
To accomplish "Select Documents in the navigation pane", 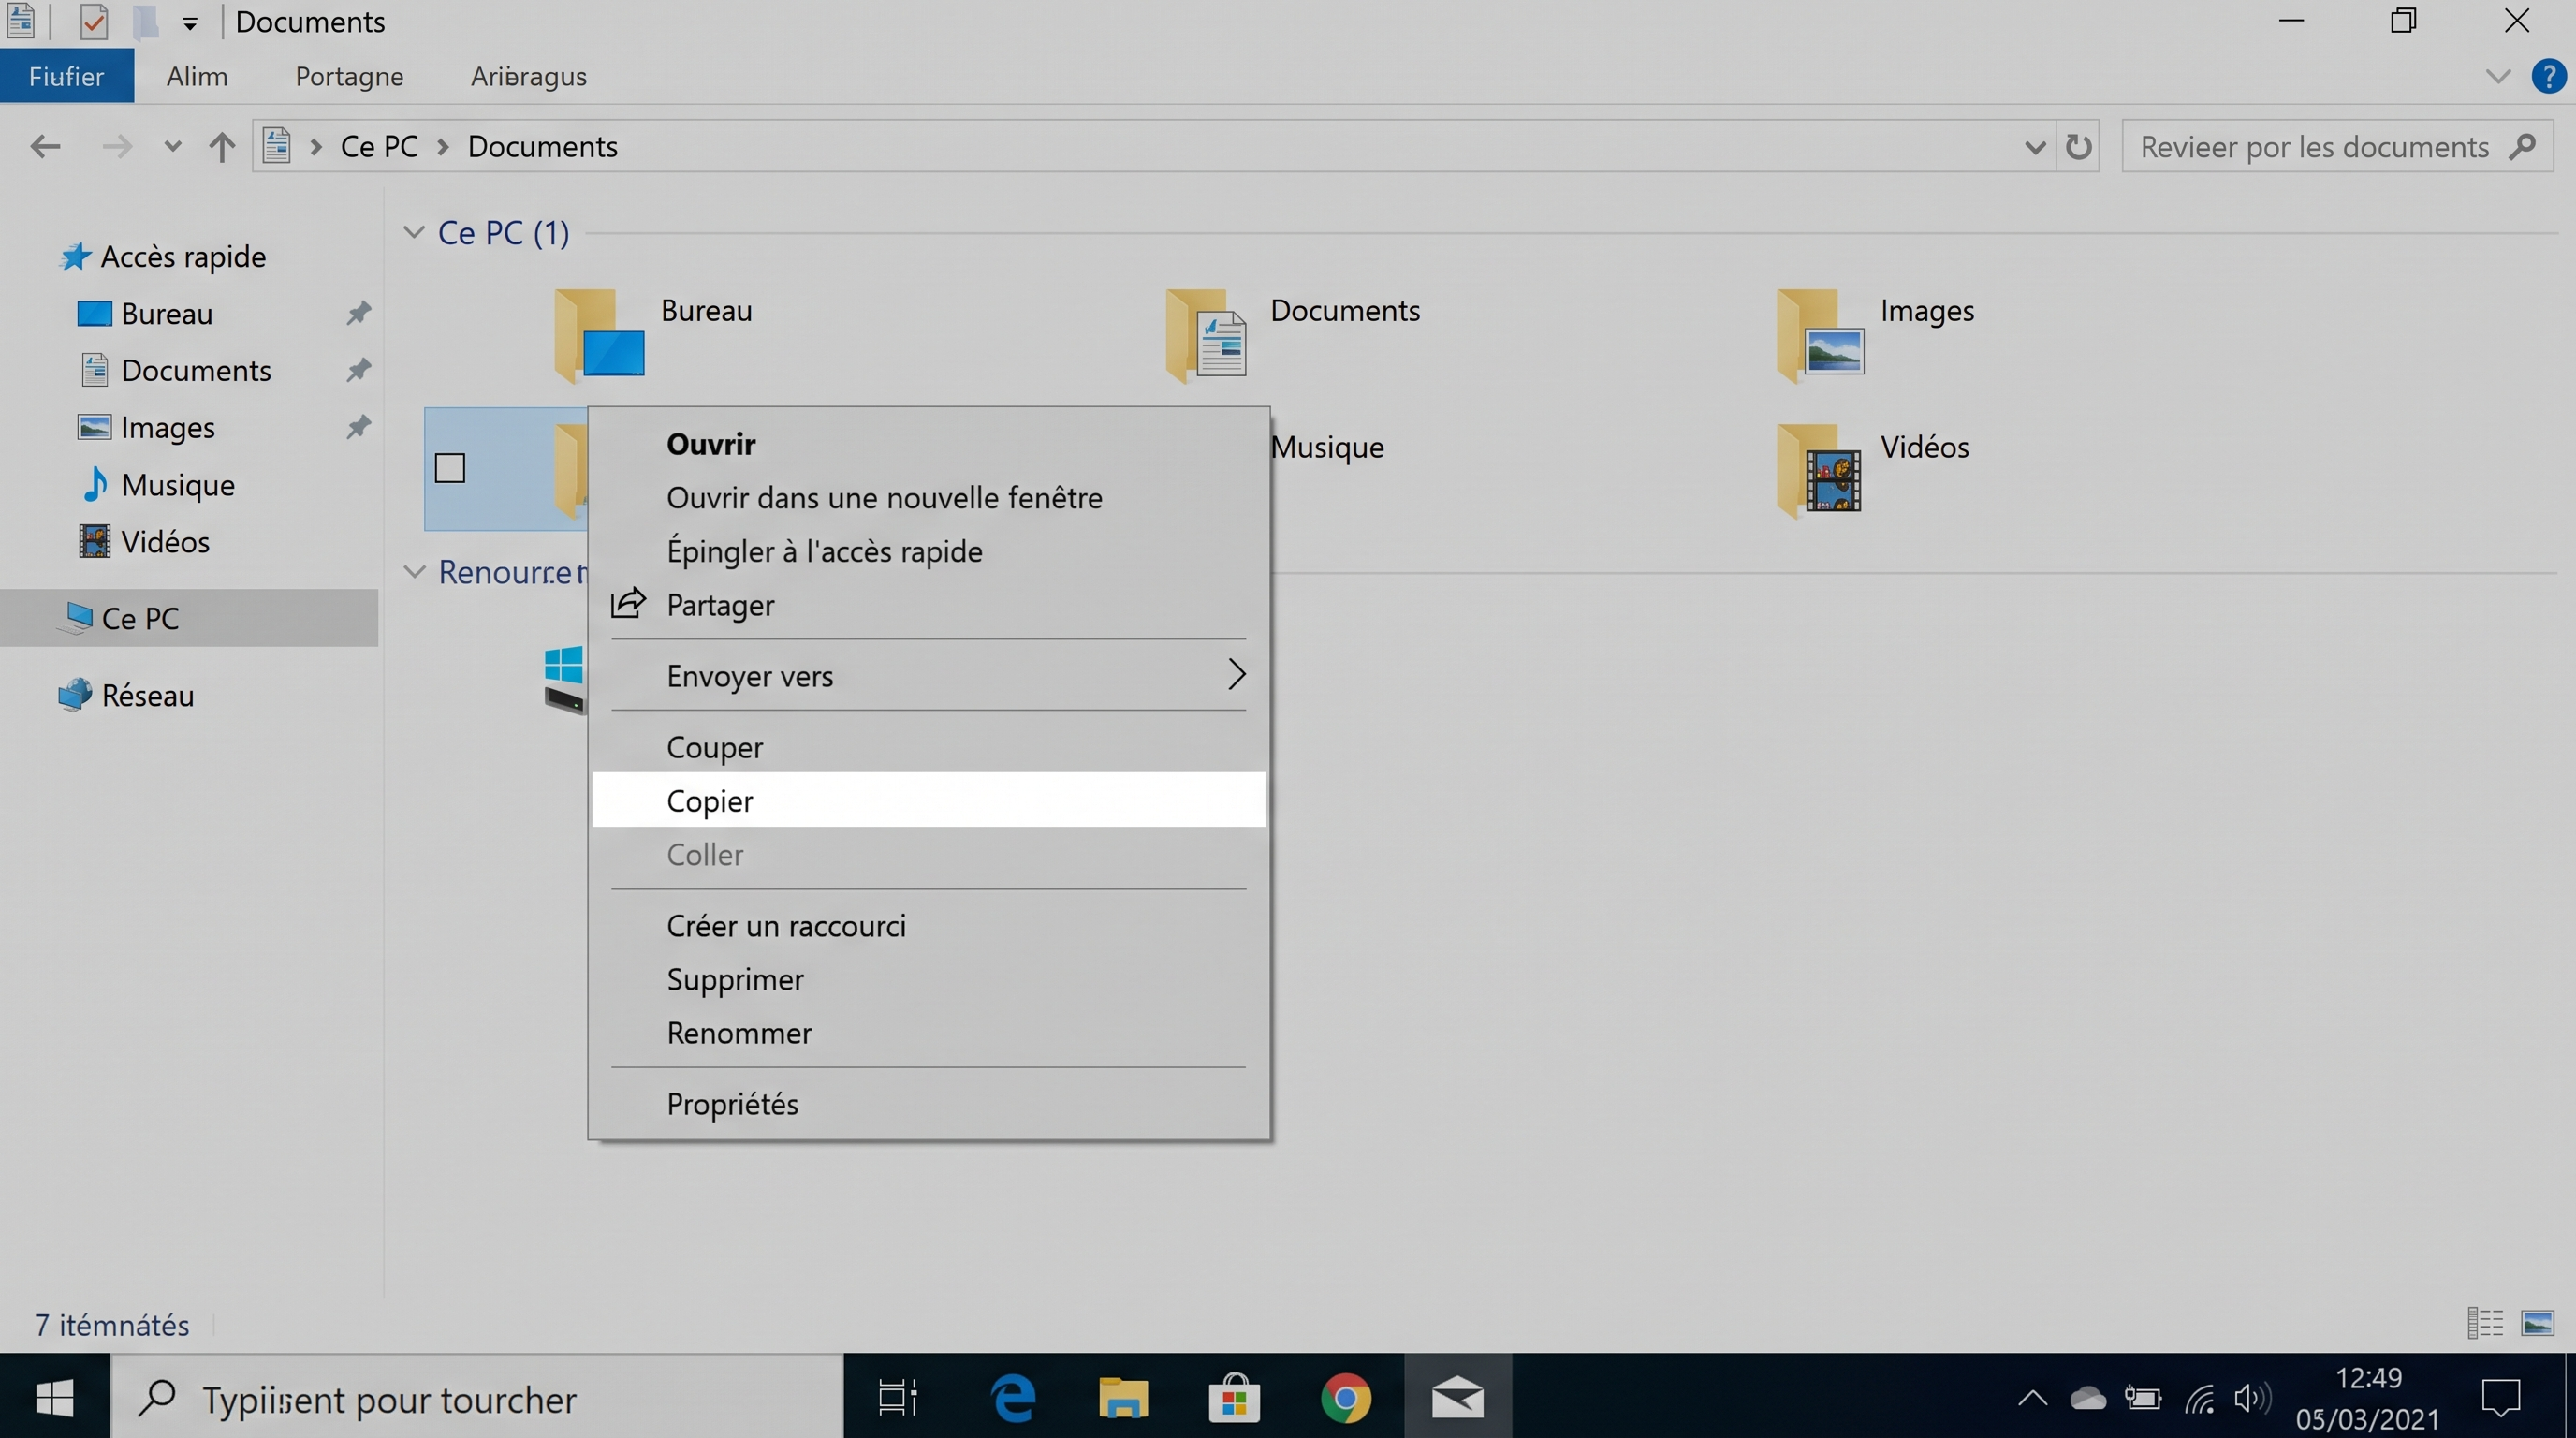I will click(175, 370).
